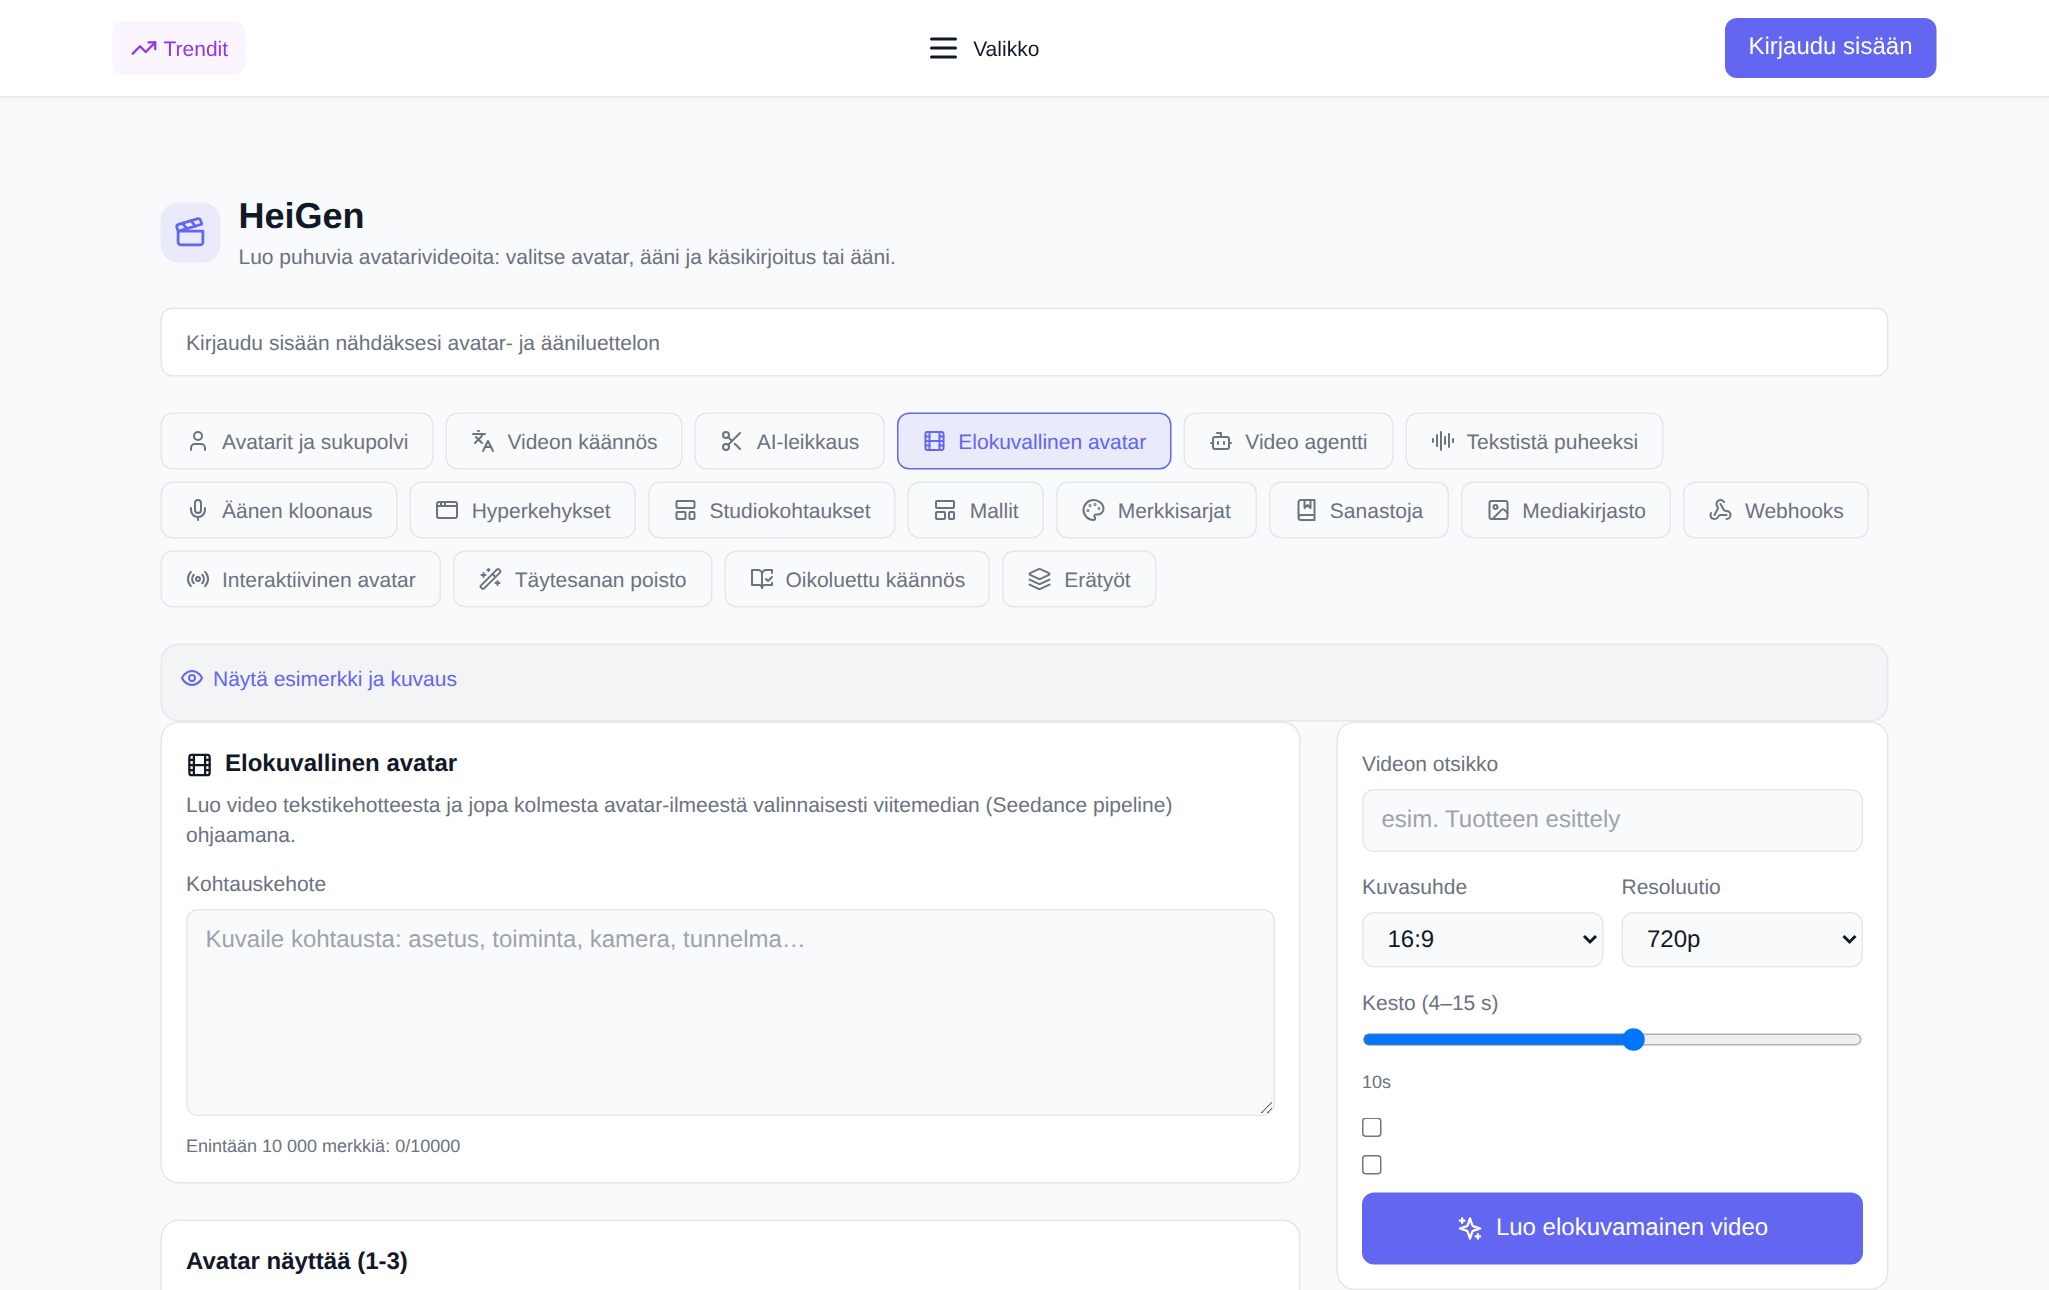Click the palette icon on Merkkisarjat

click(x=1093, y=510)
